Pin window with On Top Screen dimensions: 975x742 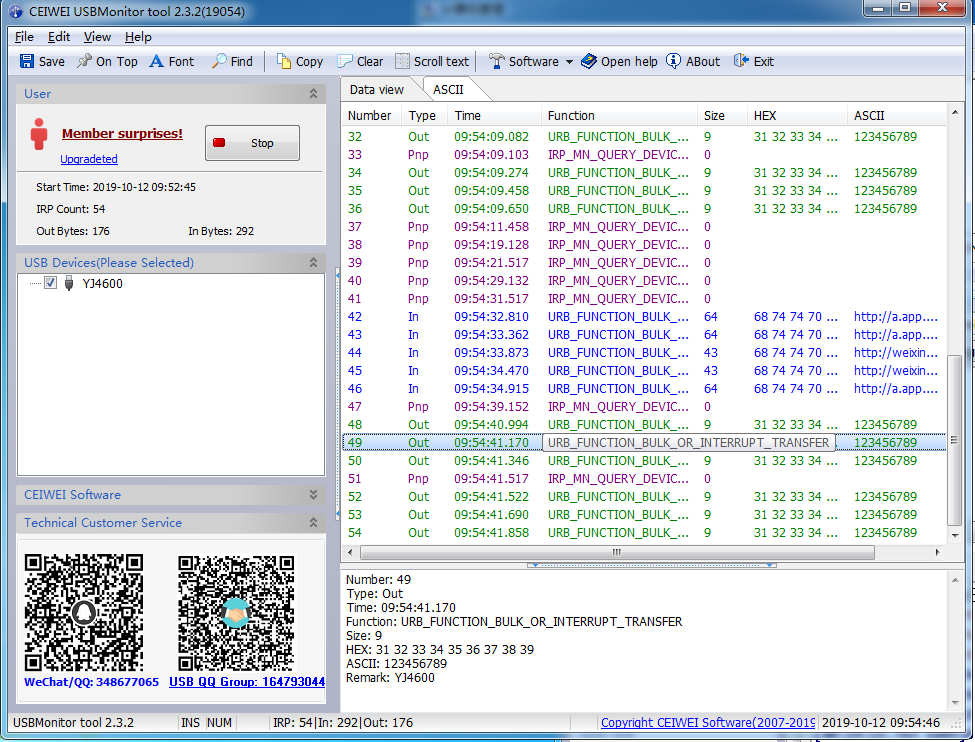click(x=107, y=61)
